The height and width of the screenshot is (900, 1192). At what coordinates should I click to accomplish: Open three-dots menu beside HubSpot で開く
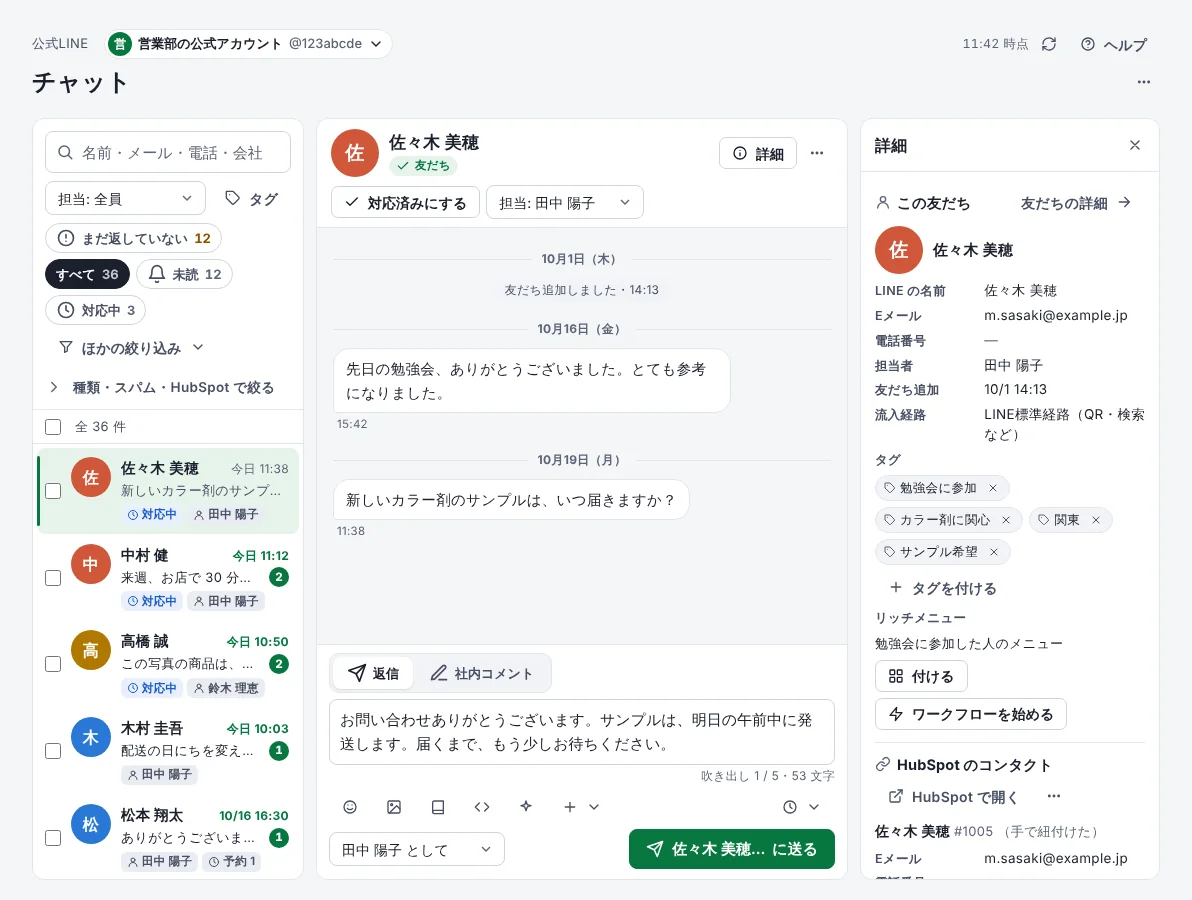pos(1054,797)
